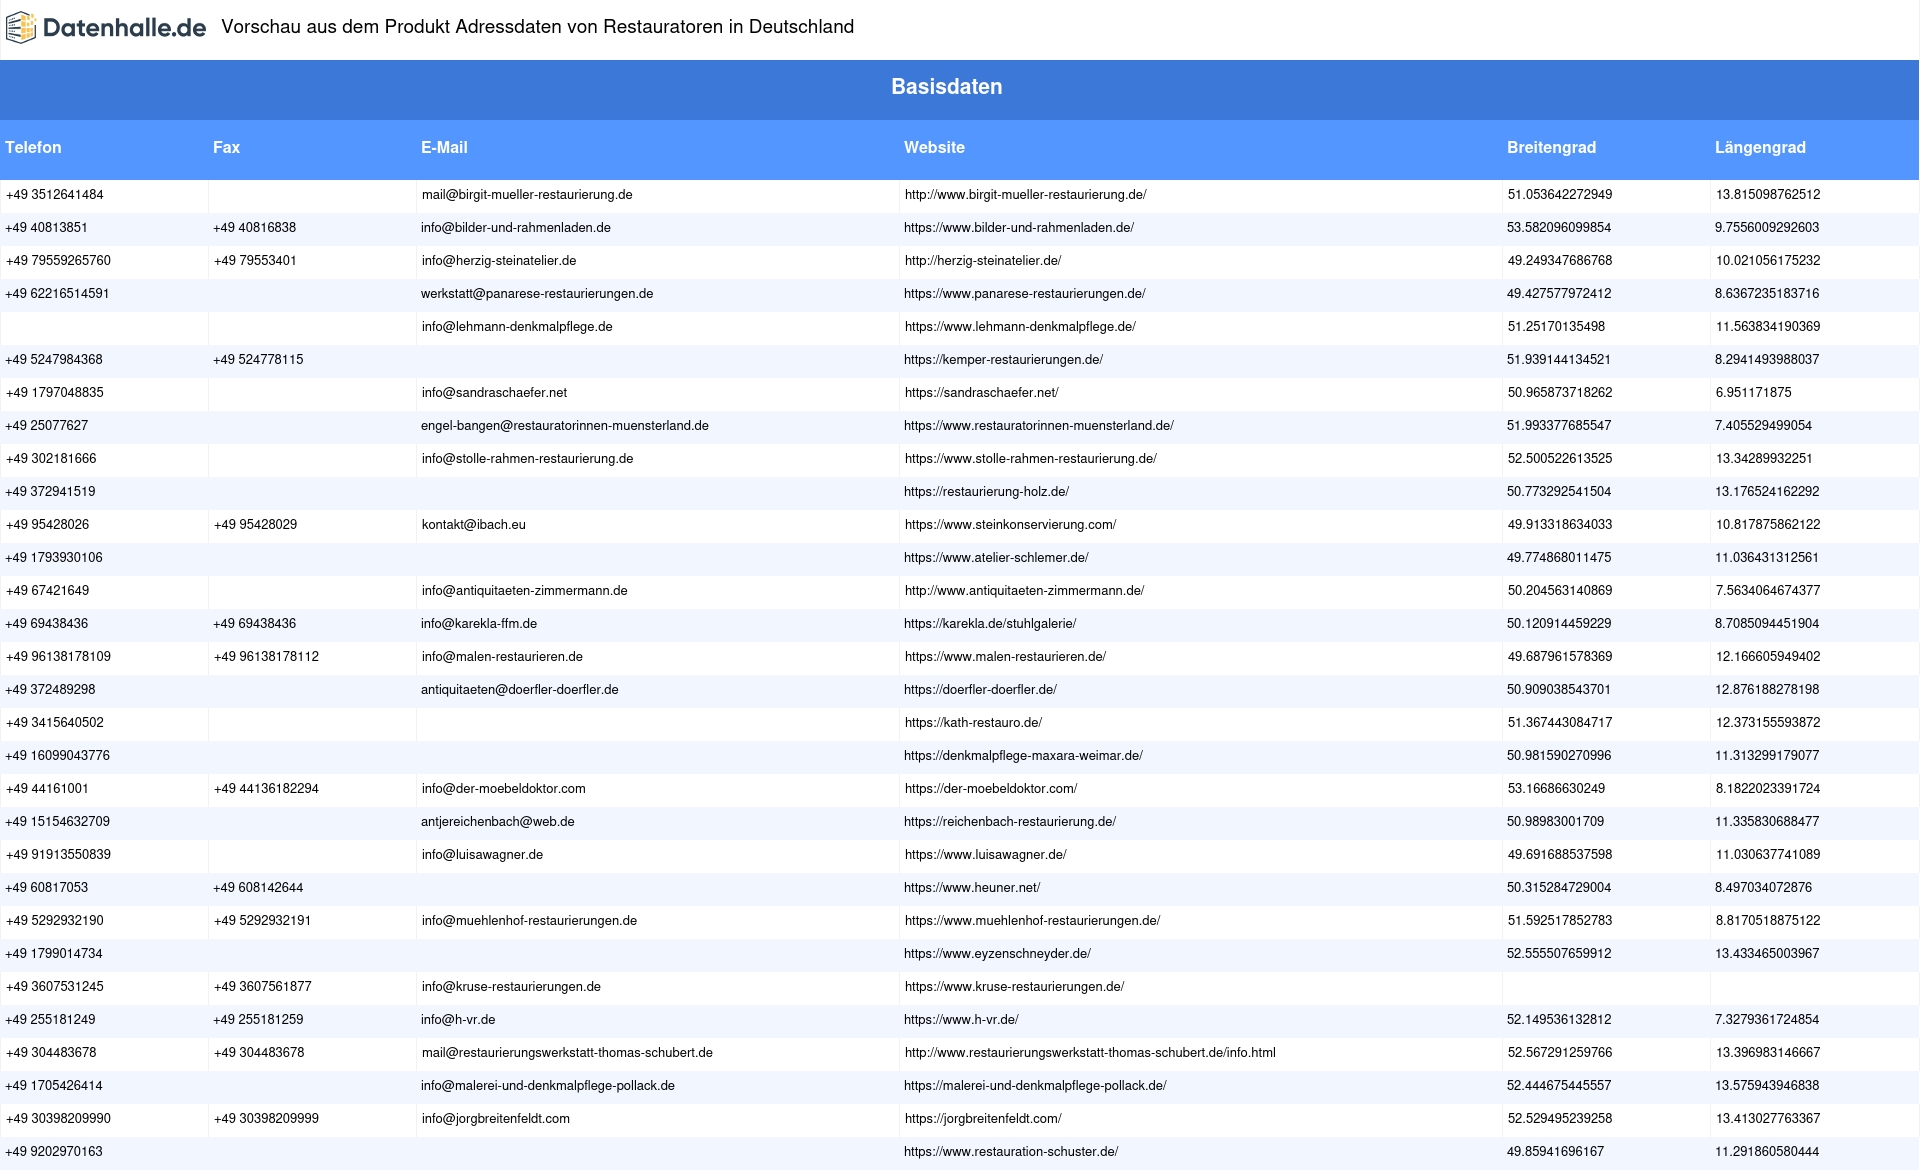Select the Längengrad column header
Image resolution: width=1920 pixels, height=1170 pixels.
(x=1760, y=148)
